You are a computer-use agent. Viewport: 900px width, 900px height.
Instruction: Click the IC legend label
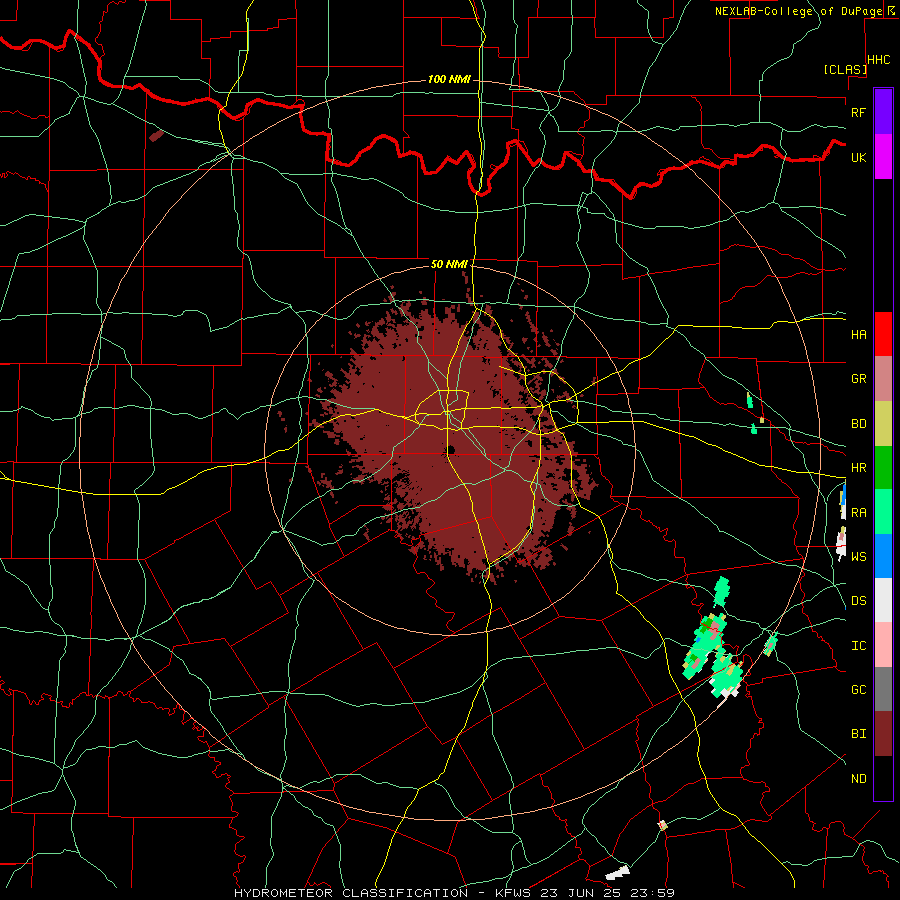pyautogui.click(x=858, y=645)
